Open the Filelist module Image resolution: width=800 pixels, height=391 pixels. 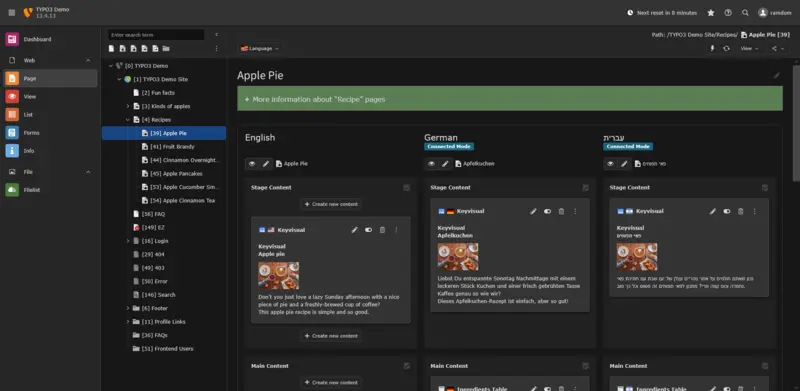pos(50,190)
